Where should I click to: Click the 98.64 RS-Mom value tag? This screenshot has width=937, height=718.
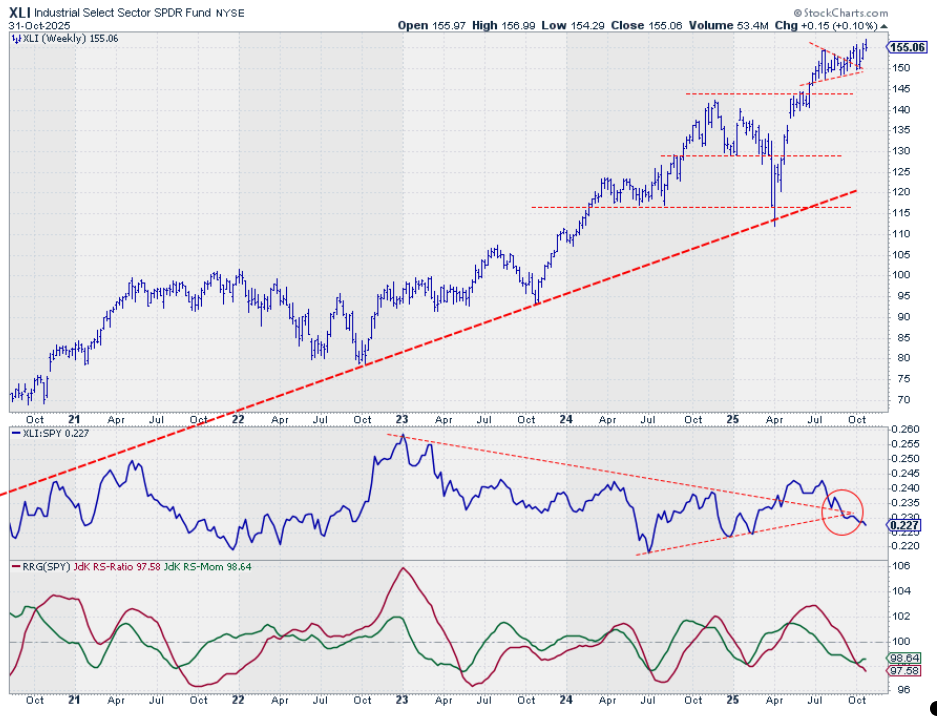pyautogui.click(x=905, y=658)
